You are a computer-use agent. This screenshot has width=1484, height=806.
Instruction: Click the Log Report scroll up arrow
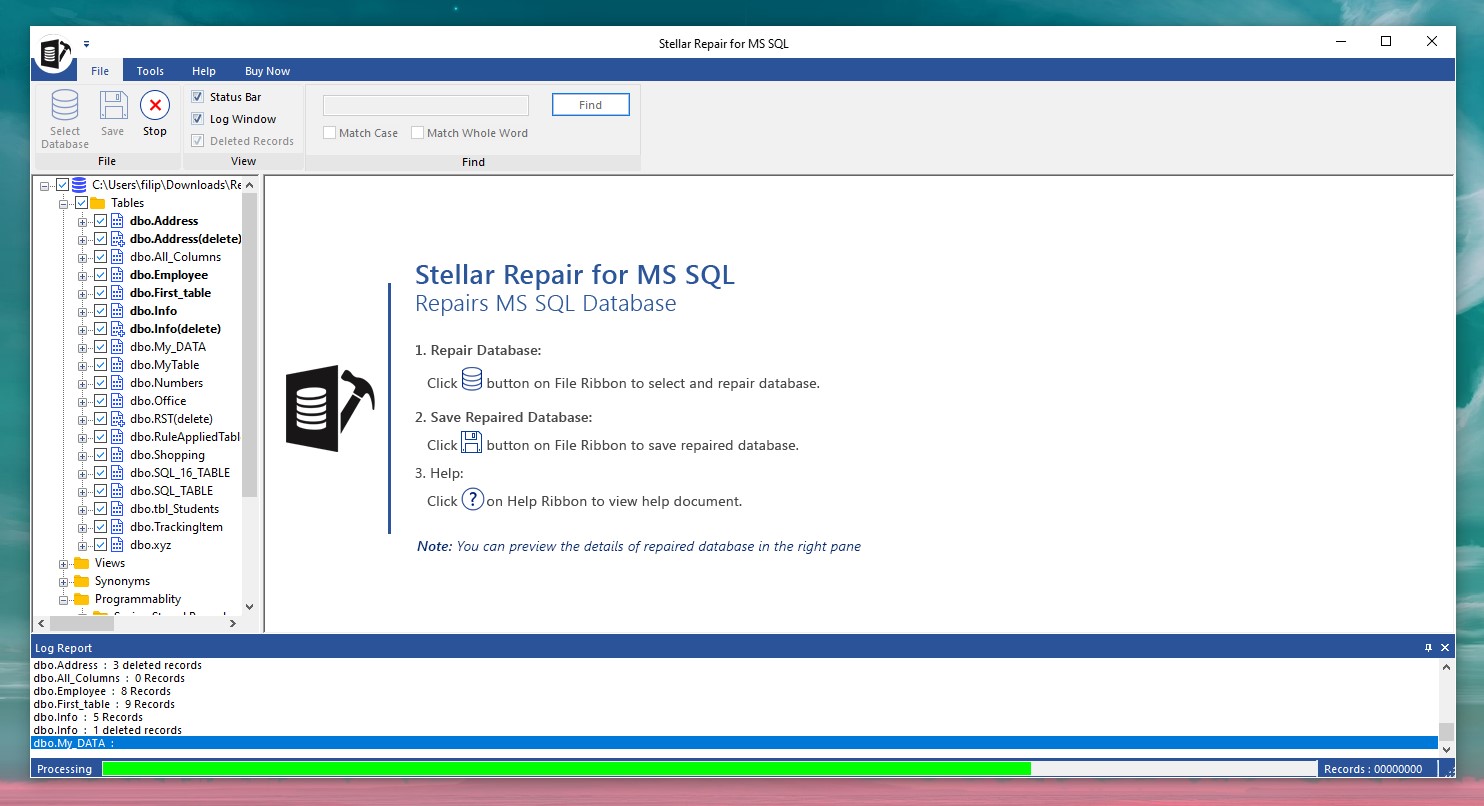1446,666
